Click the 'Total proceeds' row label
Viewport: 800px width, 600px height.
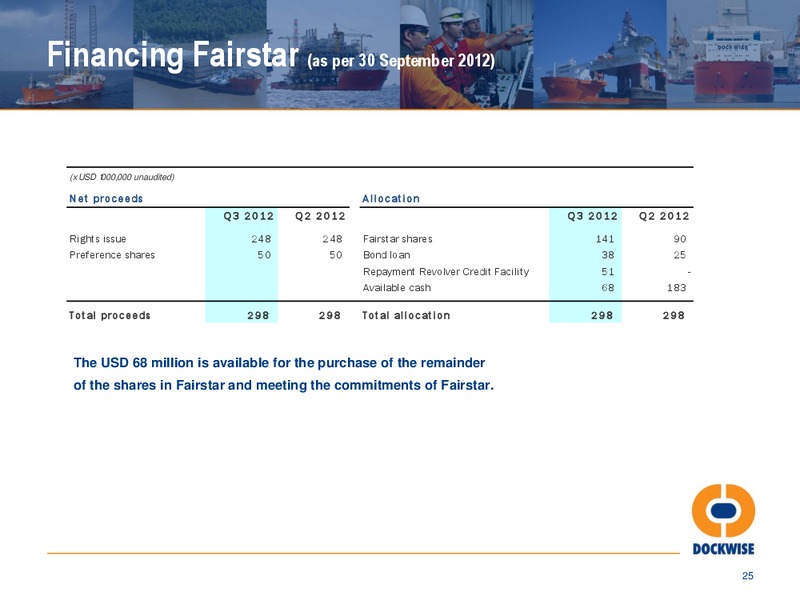[110, 315]
